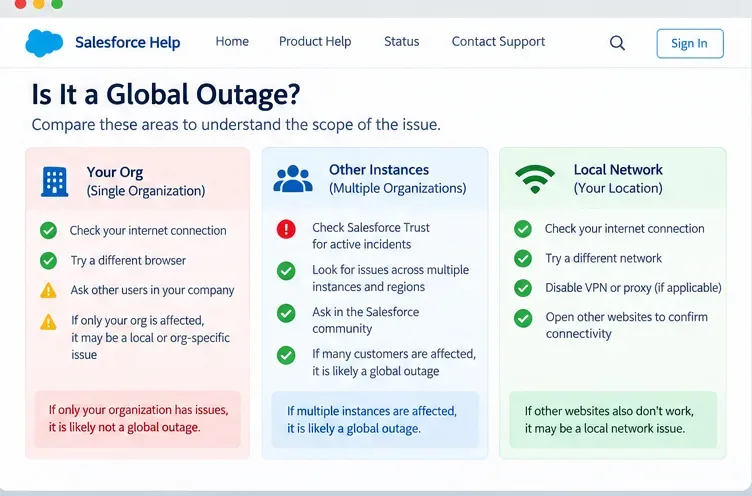The height and width of the screenshot is (496, 752).
Task: Click 'Compare these areas' subtitle text
Action: (236, 125)
